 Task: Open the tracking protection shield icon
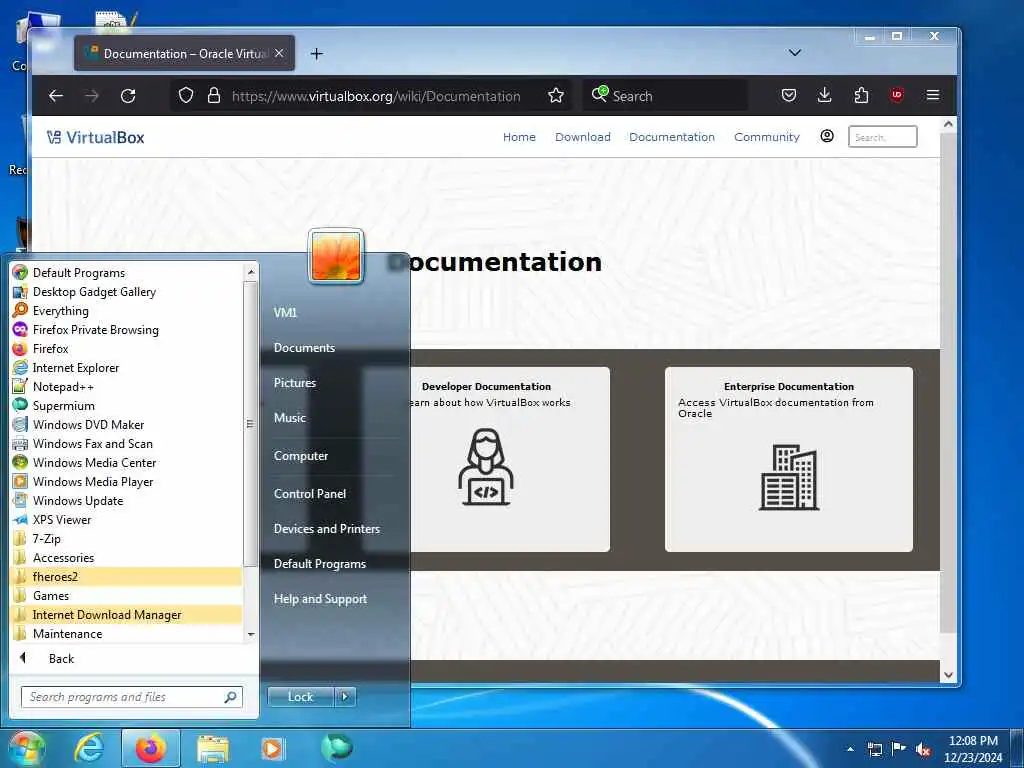point(186,96)
